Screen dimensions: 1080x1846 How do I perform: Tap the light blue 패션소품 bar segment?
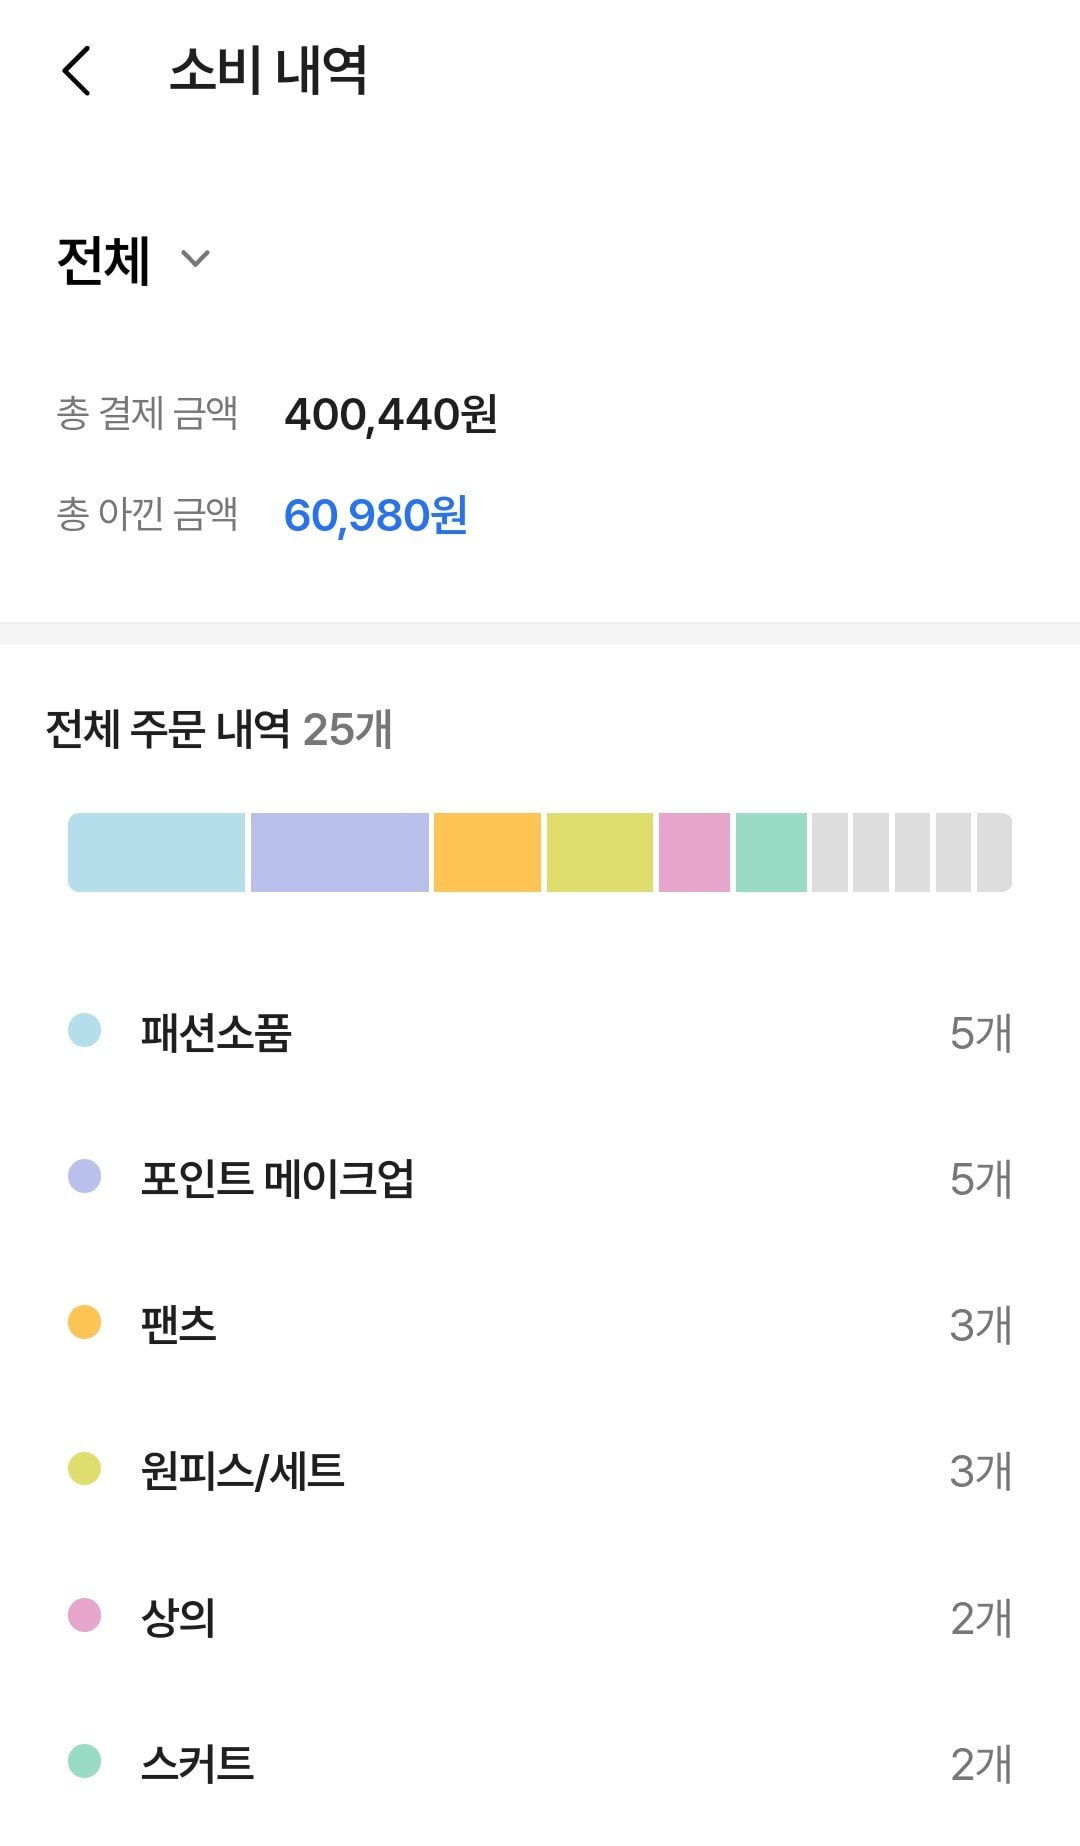(x=157, y=852)
